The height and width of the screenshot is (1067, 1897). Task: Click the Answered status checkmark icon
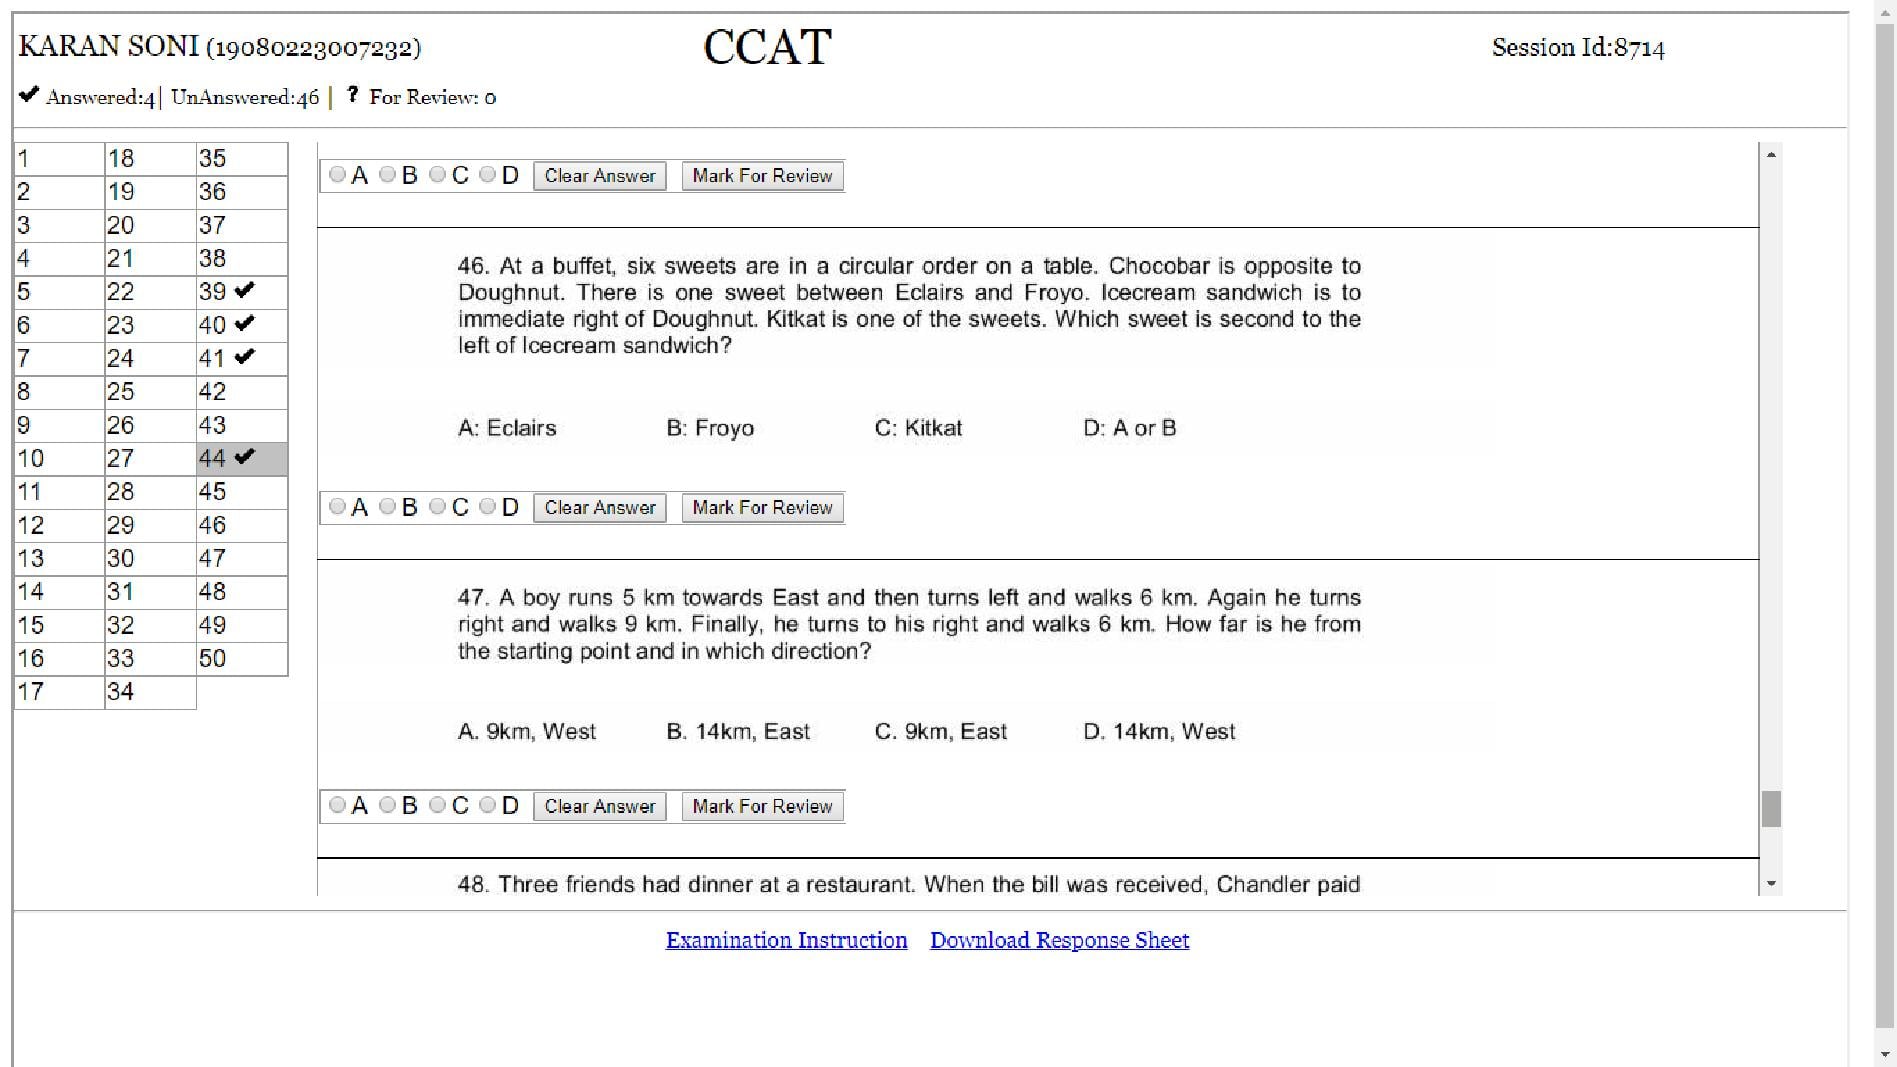[27, 95]
